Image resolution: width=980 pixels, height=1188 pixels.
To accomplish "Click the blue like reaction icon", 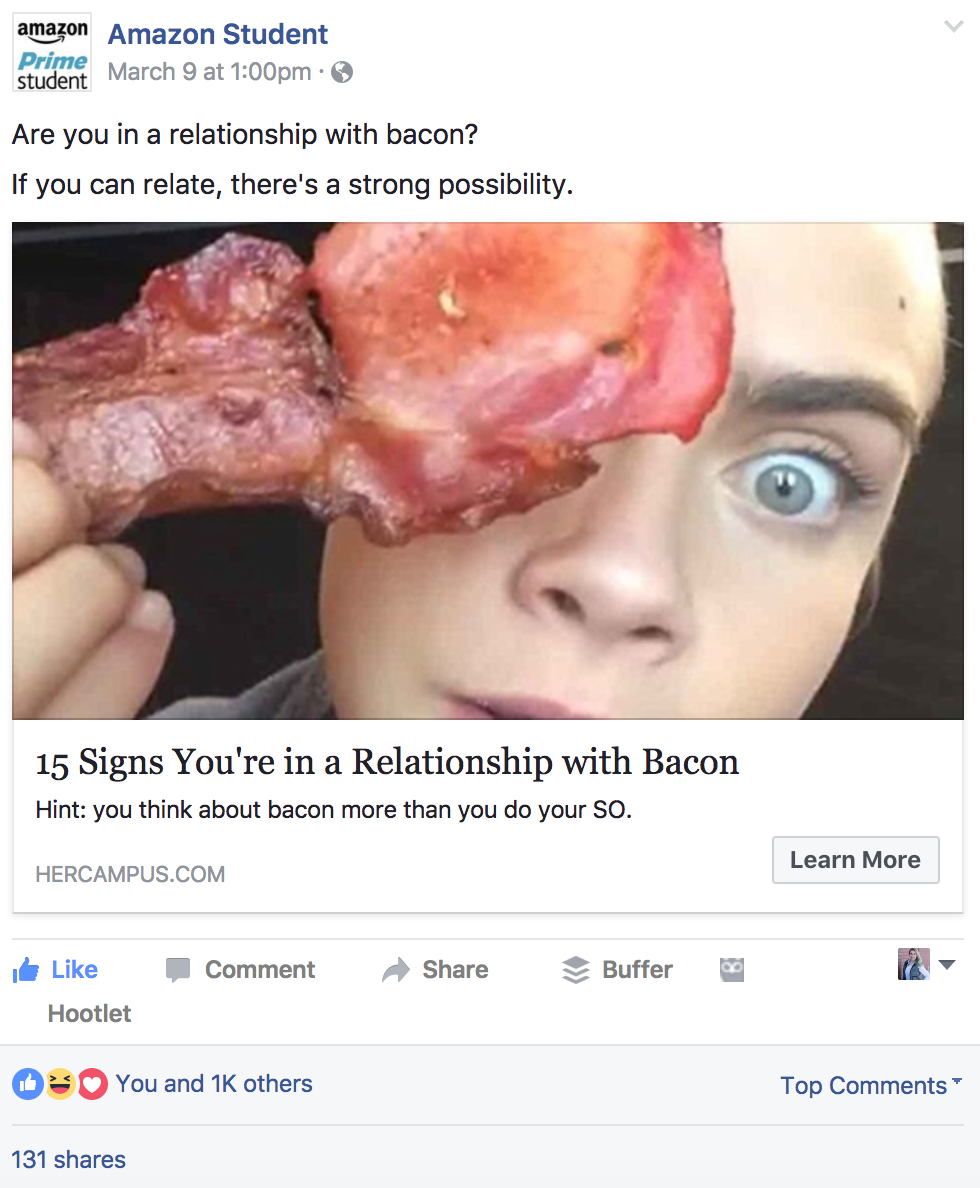I will click(27, 1084).
